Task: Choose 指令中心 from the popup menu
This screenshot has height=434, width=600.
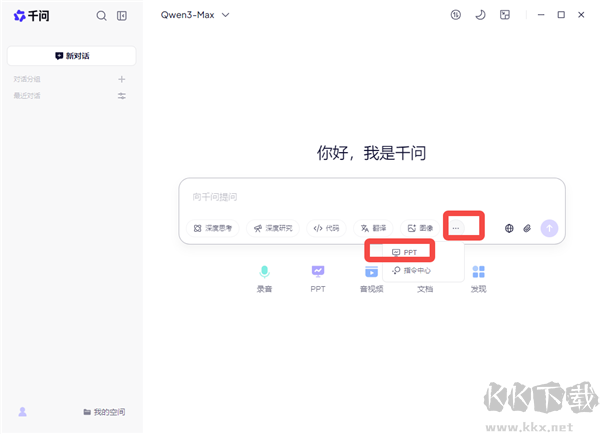Action: [x=411, y=270]
